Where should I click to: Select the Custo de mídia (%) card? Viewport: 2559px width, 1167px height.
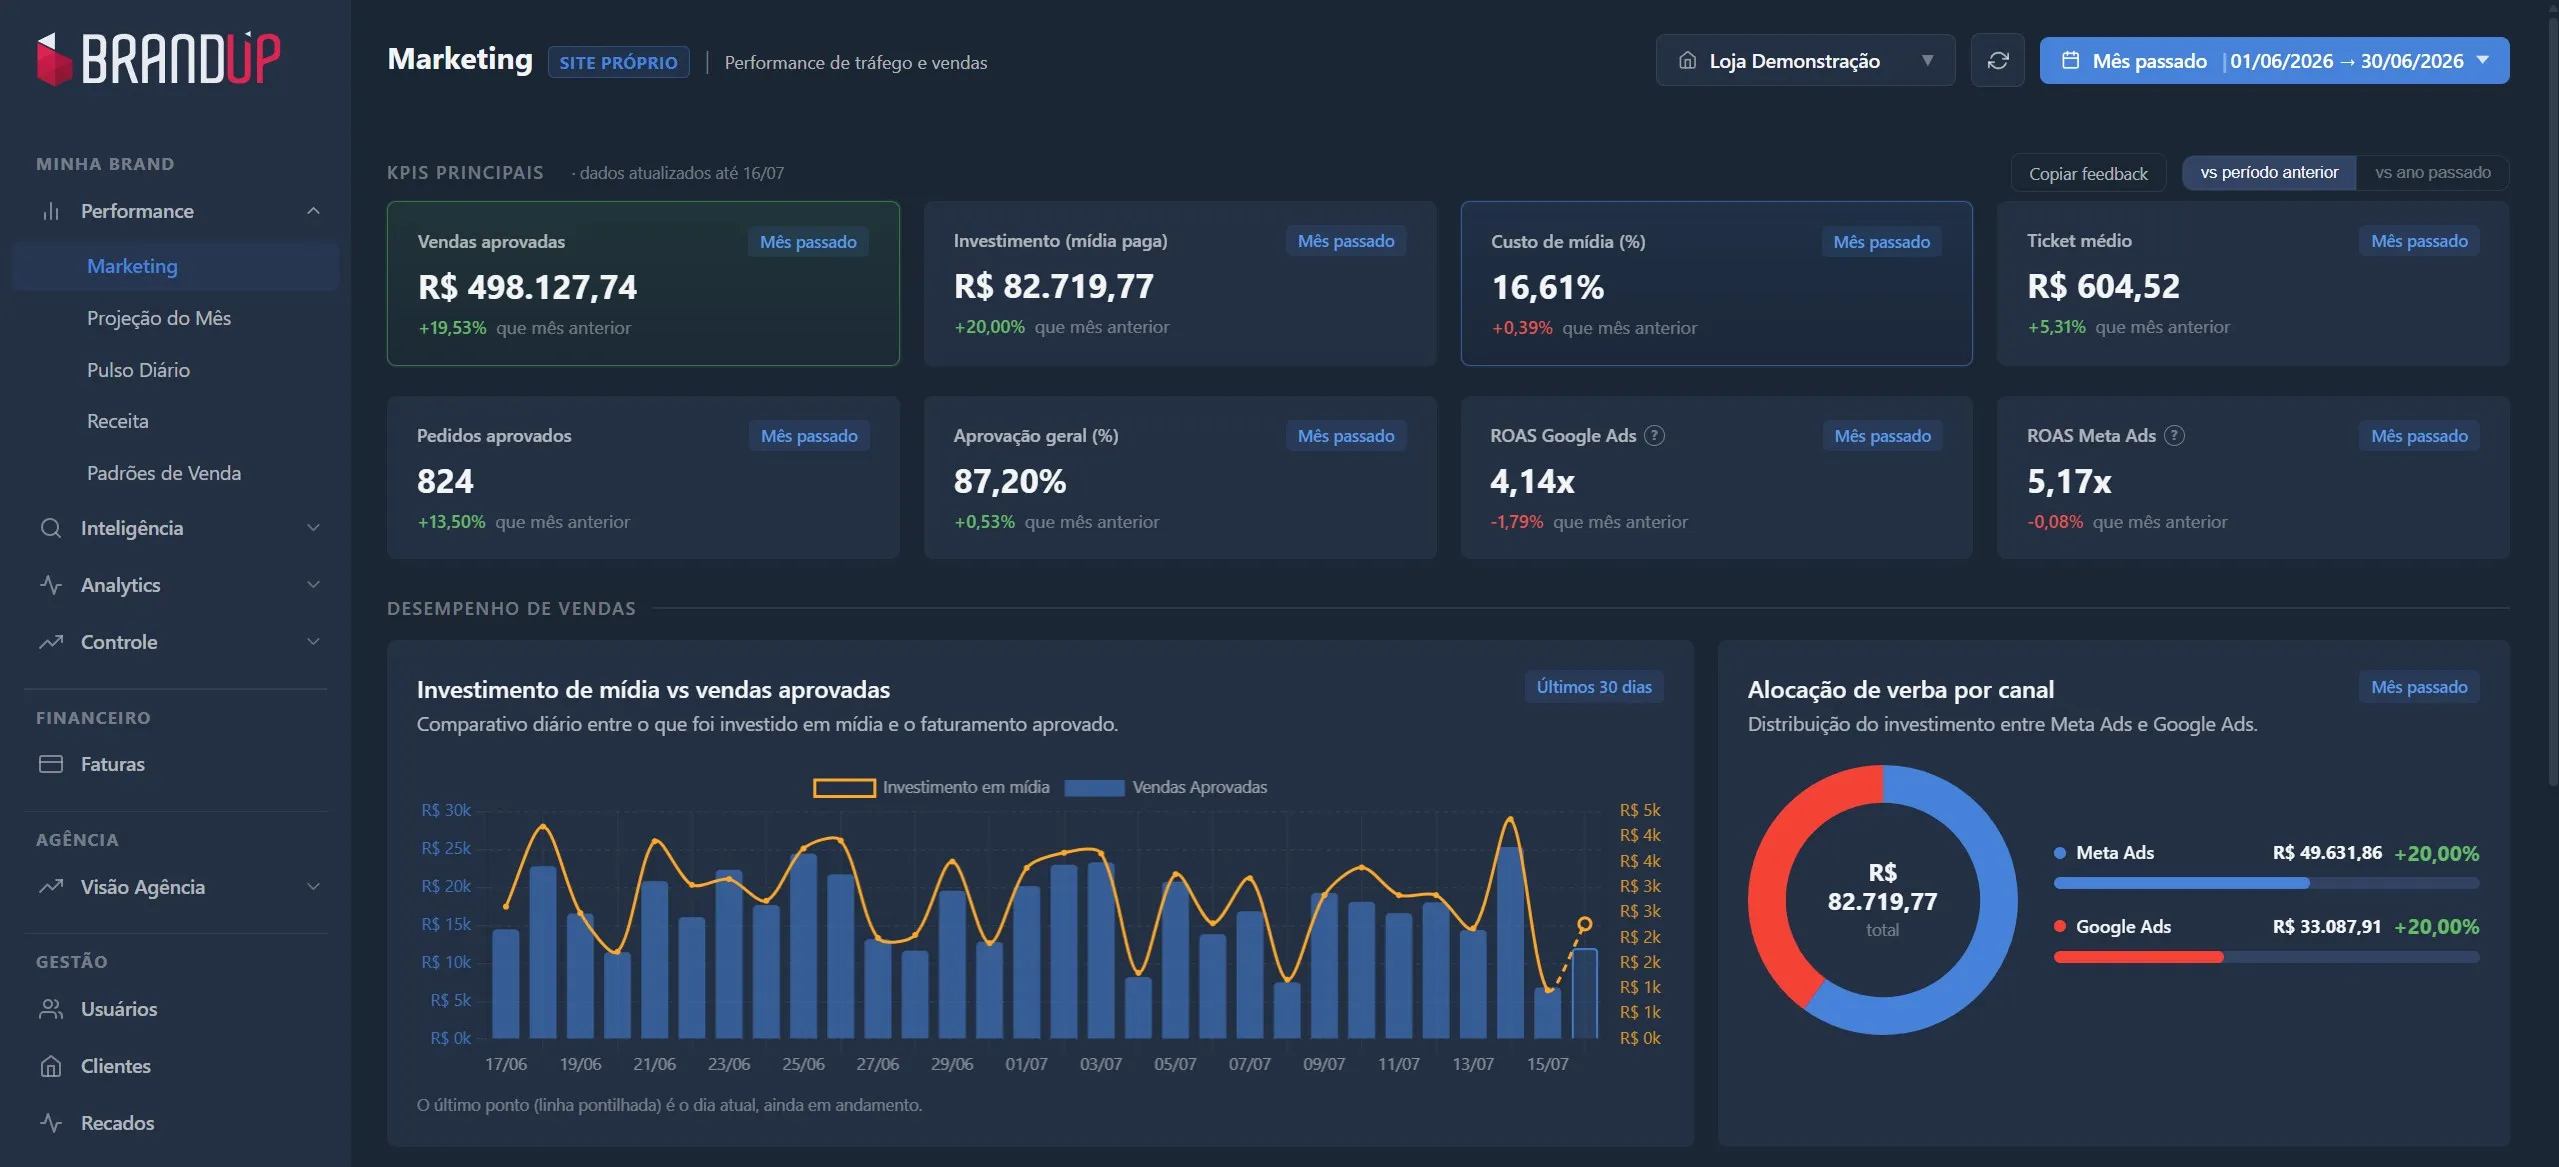tap(1716, 284)
